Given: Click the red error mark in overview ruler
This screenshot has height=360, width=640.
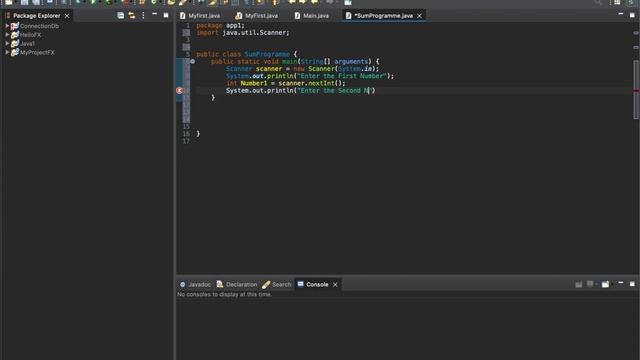Looking at the screenshot, I should 636,91.
